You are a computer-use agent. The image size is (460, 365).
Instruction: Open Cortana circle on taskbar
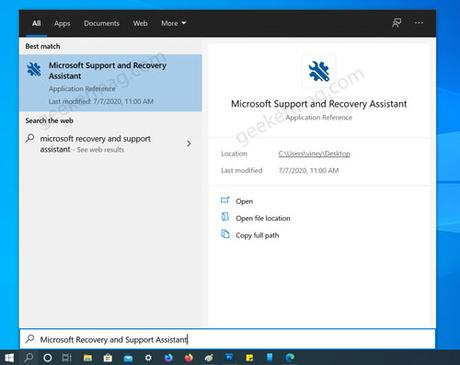[48, 358]
